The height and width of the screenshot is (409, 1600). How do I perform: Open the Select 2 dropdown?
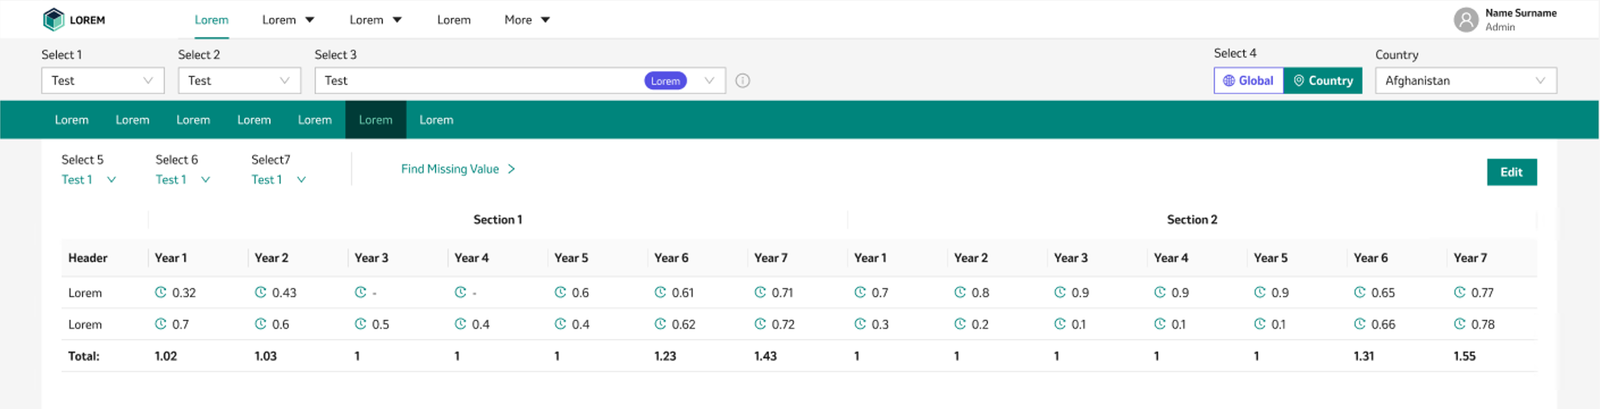[x=239, y=81]
